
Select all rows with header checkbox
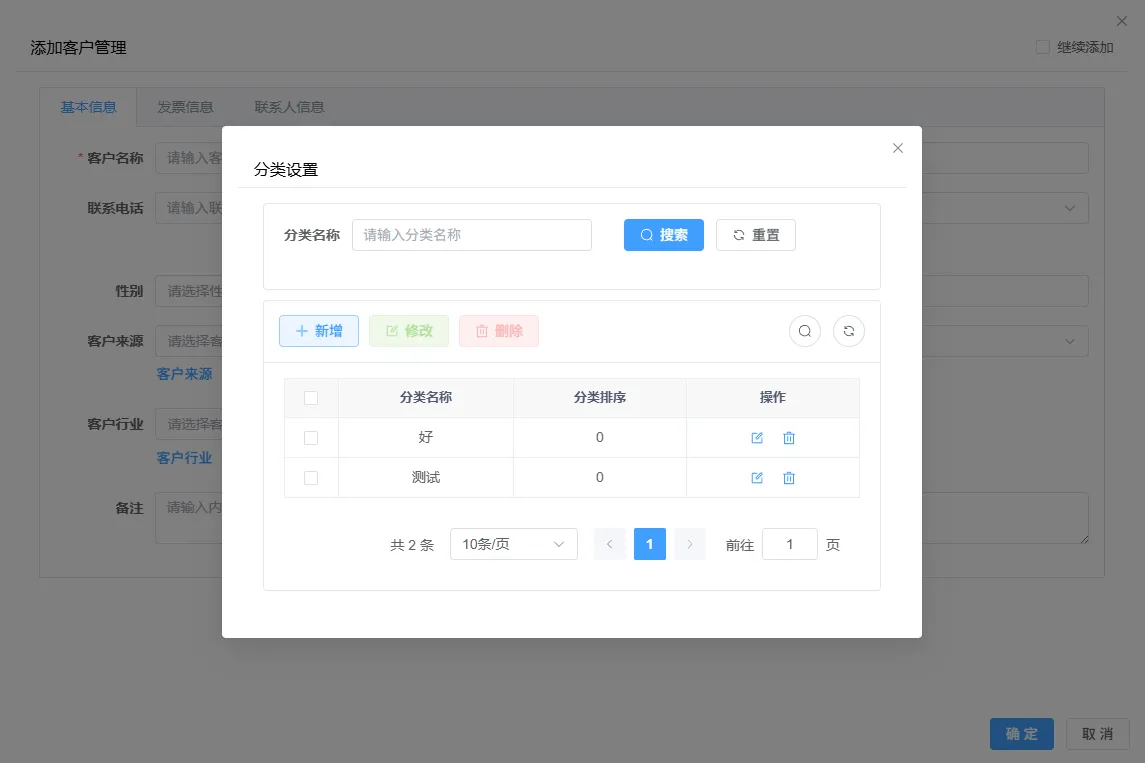(311, 398)
